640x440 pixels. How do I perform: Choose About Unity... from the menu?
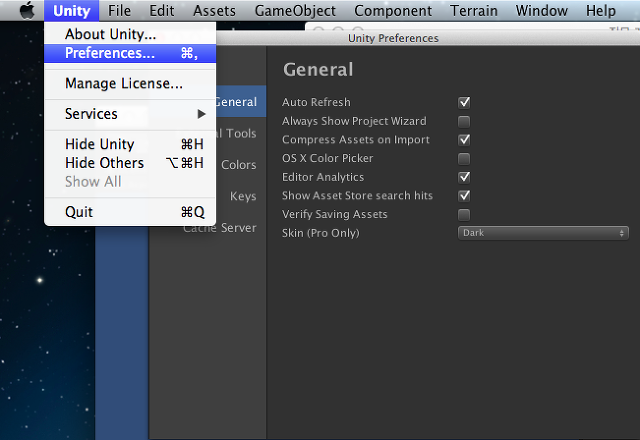(x=130, y=34)
